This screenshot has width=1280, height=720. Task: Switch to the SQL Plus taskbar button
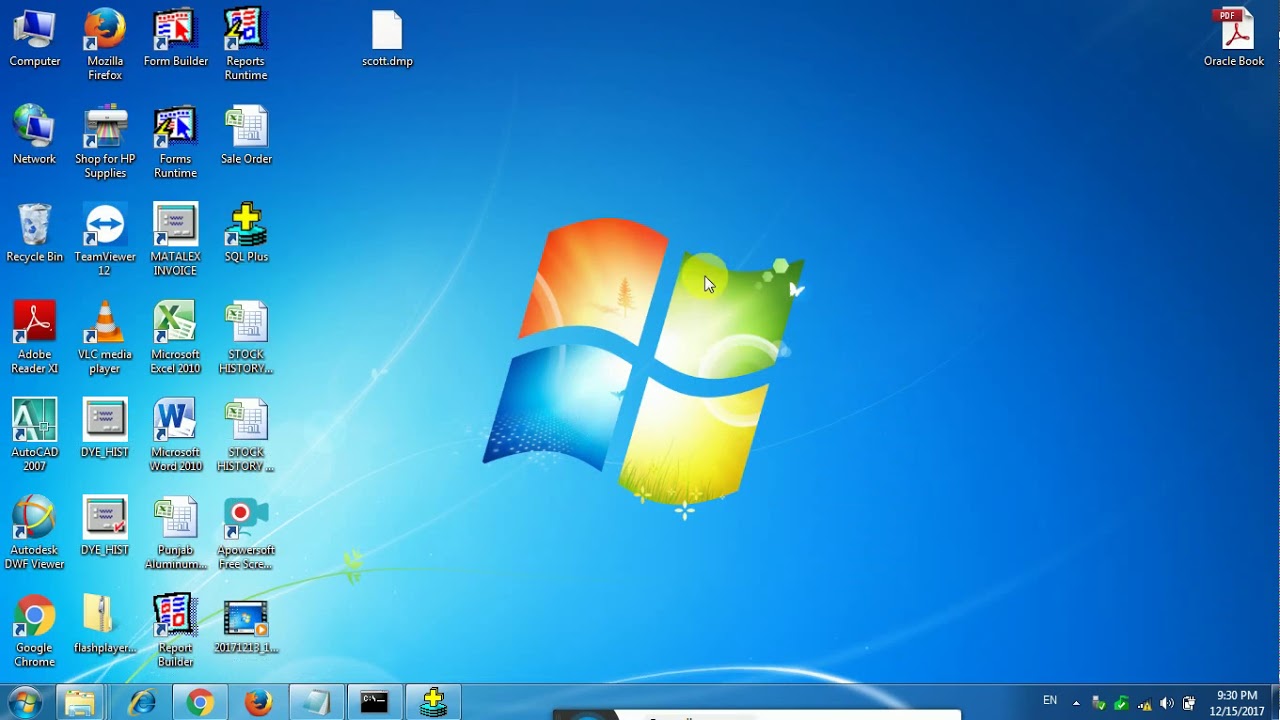(433, 703)
